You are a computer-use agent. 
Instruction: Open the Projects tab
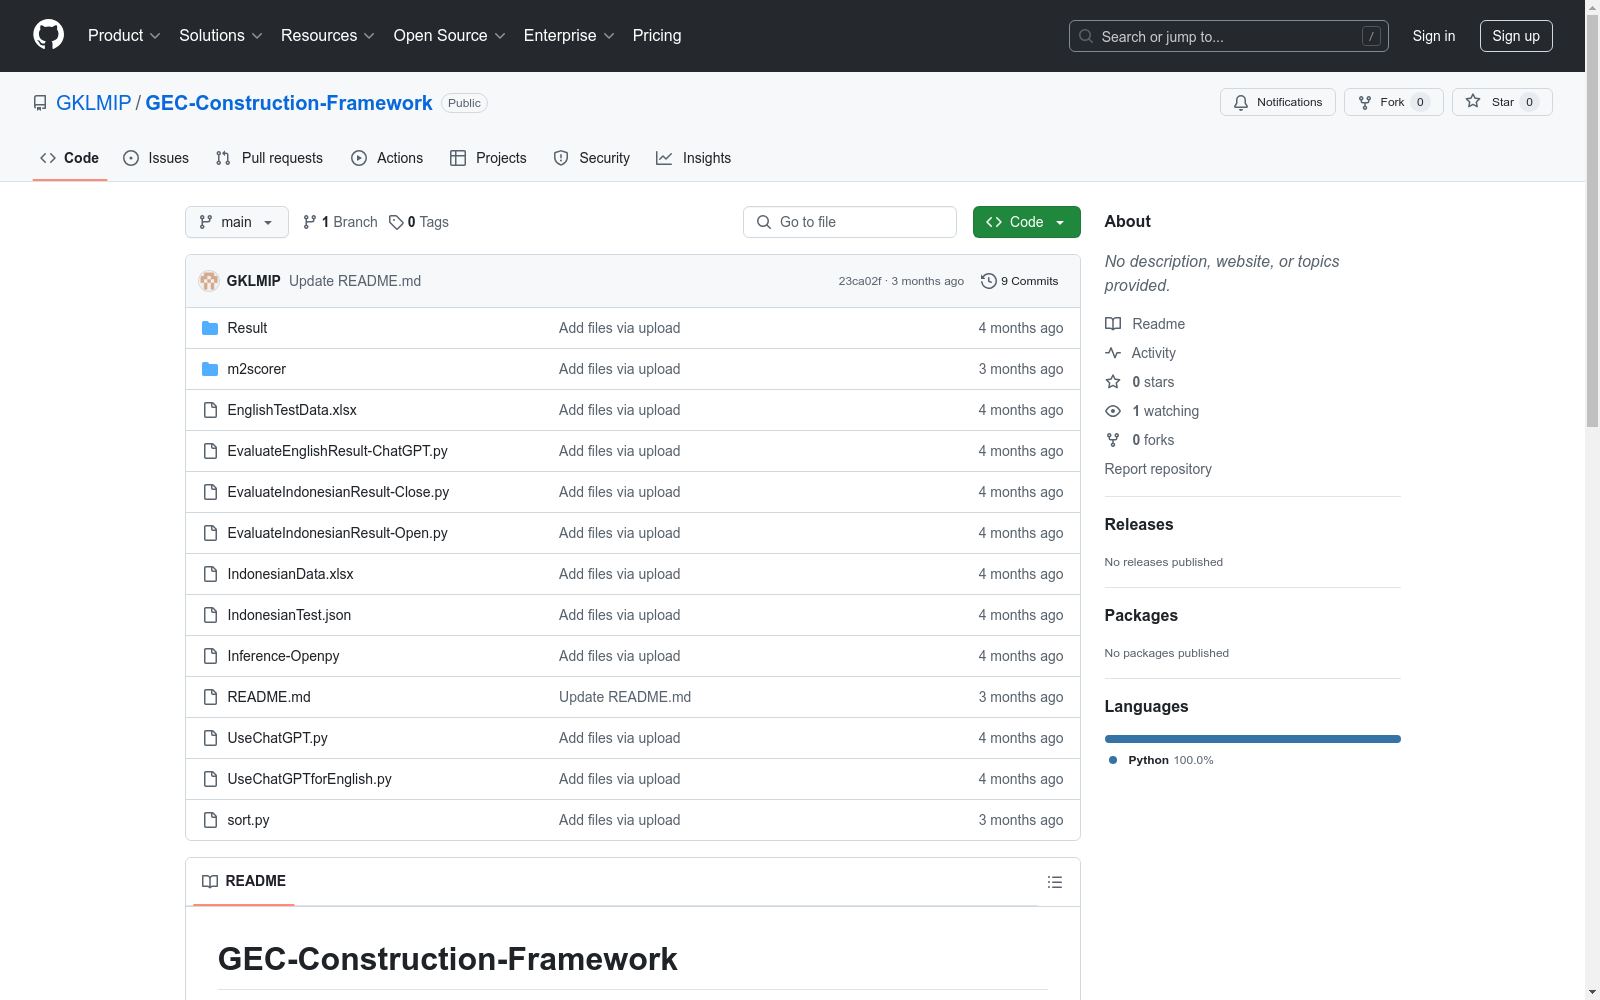pos(489,158)
